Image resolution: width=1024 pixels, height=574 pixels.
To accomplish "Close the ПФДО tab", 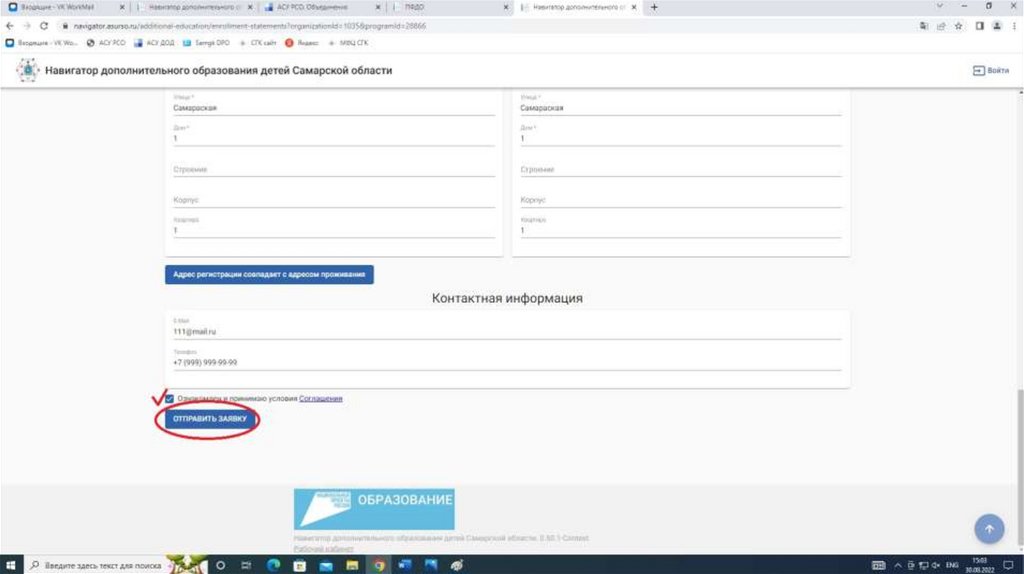I will [x=505, y=7].
